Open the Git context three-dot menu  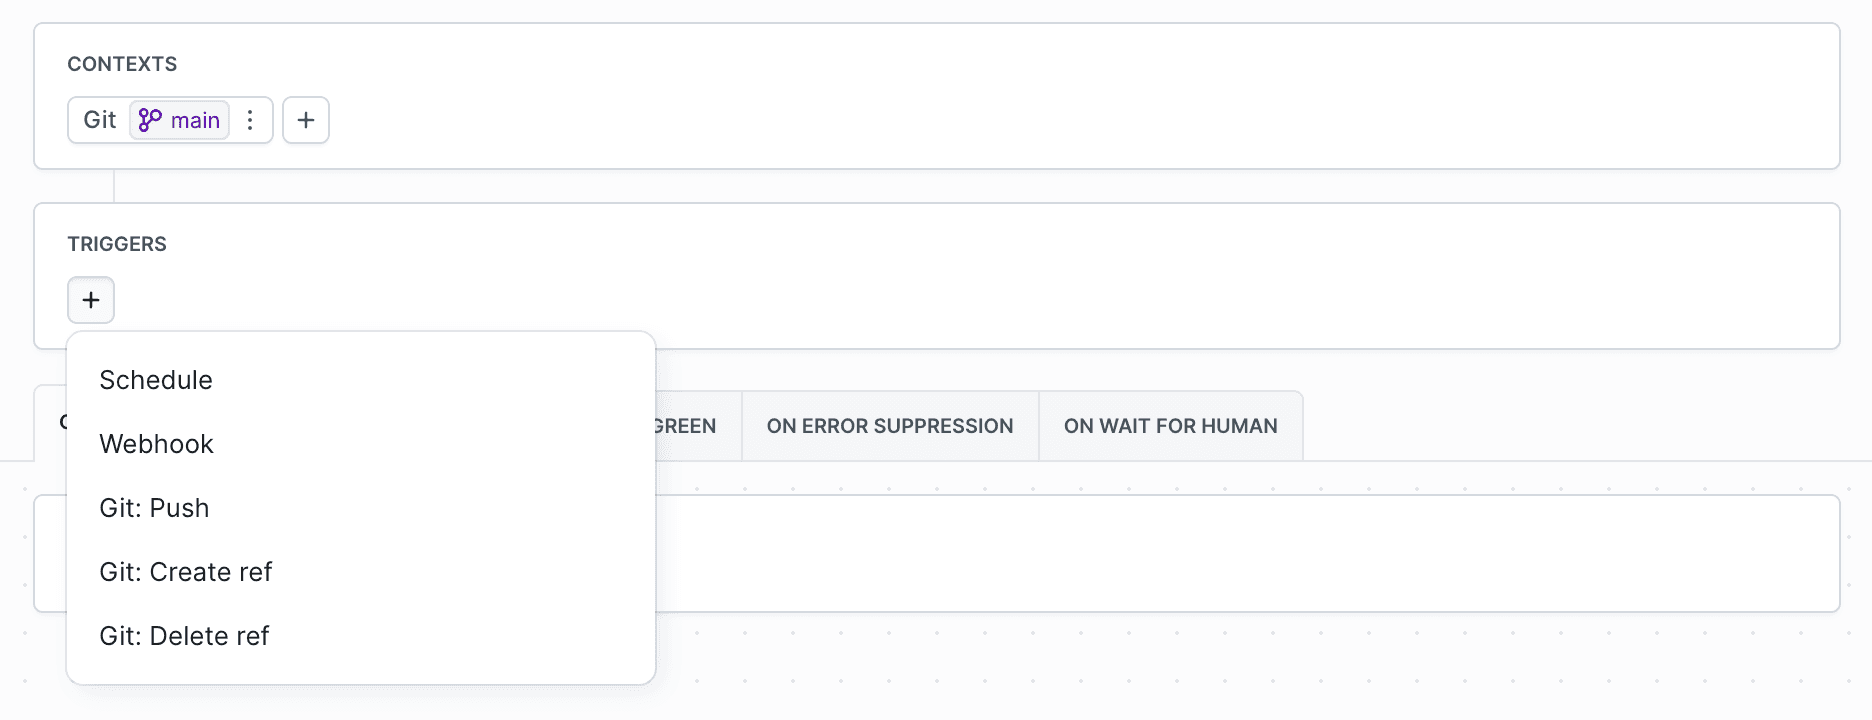[x=250, y=120]
